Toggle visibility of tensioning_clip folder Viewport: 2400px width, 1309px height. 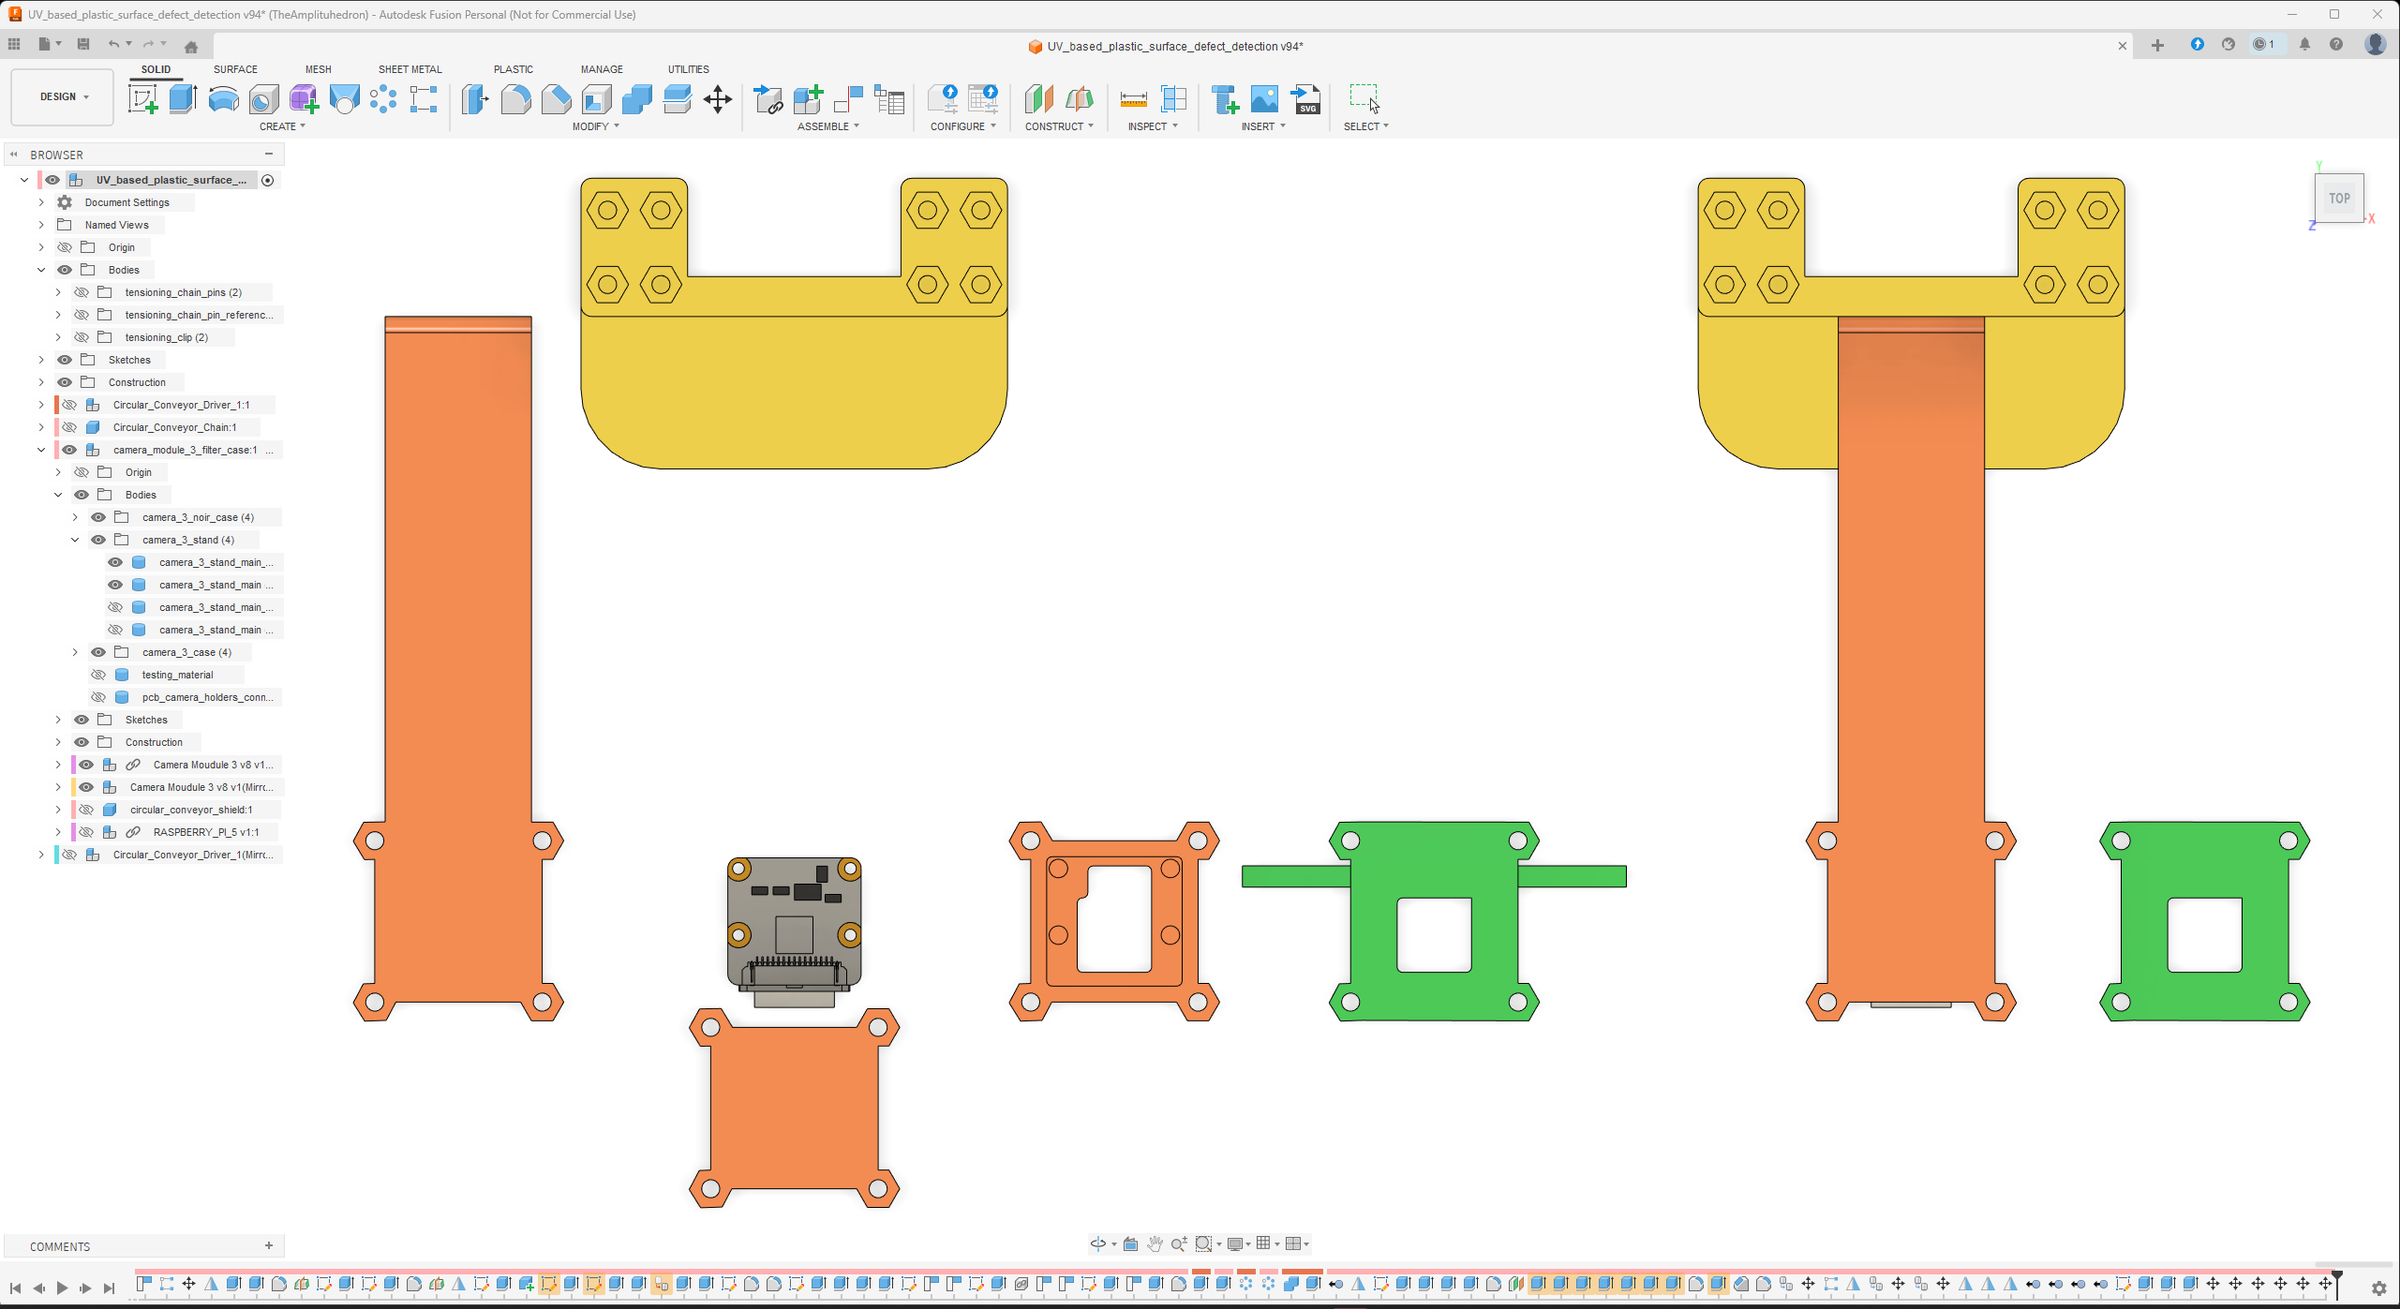point(81,337)
